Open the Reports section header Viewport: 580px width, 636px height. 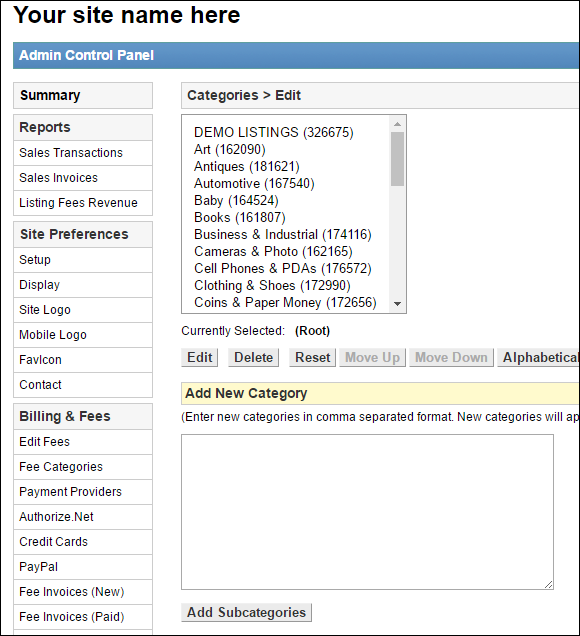click(83, 127)
